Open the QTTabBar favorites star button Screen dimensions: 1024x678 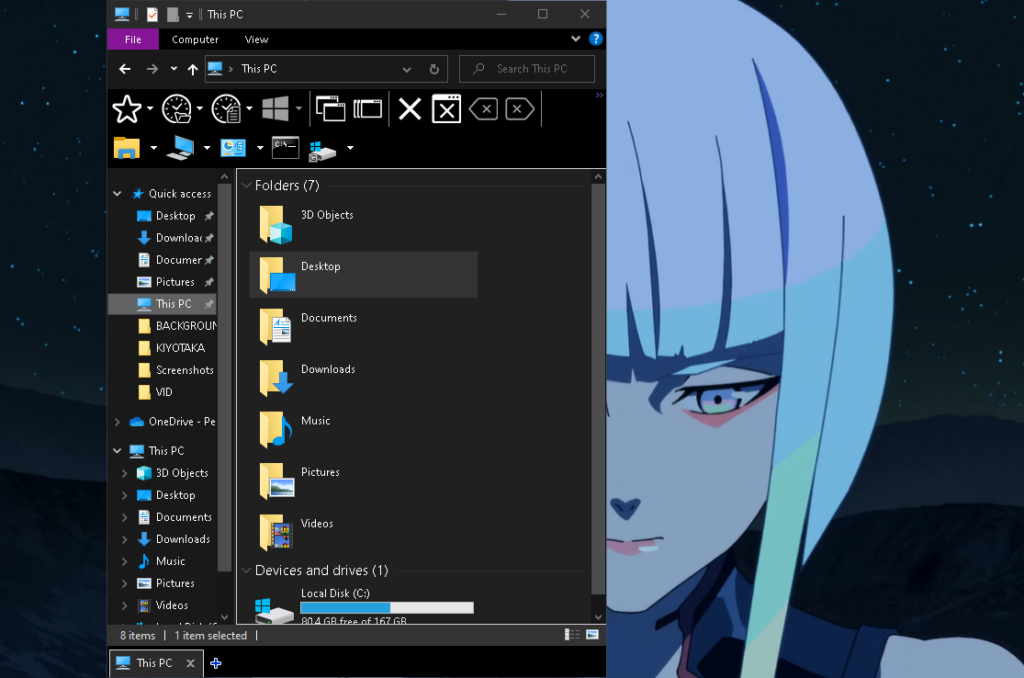pyautogui.click(x=127, y=109)
